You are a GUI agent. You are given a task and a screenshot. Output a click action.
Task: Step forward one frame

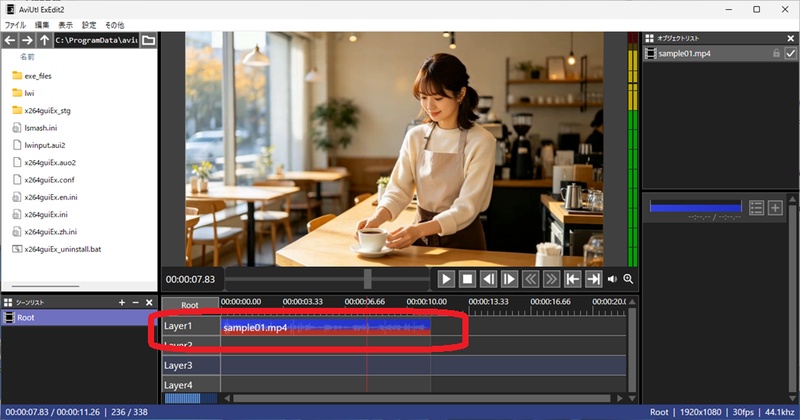point(509,279)
